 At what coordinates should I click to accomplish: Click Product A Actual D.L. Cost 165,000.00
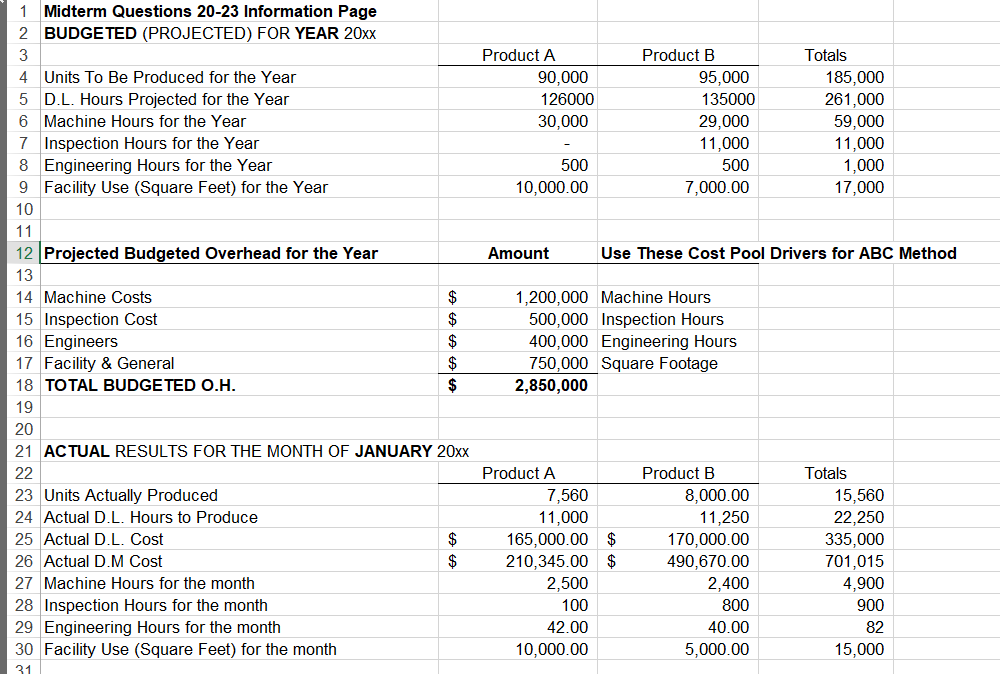click(547, 539)
